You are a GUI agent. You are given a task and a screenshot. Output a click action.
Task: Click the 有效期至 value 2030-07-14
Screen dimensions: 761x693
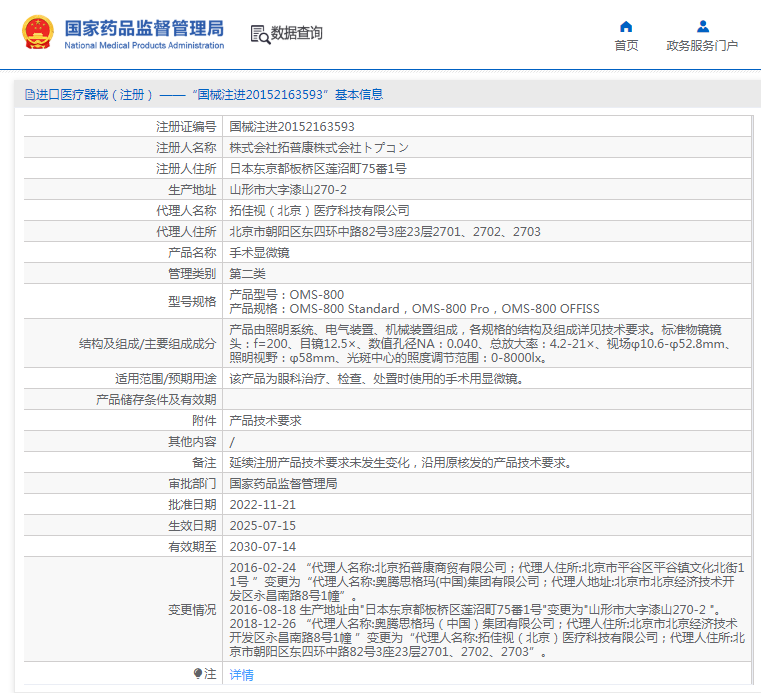(x=263, y=547)
